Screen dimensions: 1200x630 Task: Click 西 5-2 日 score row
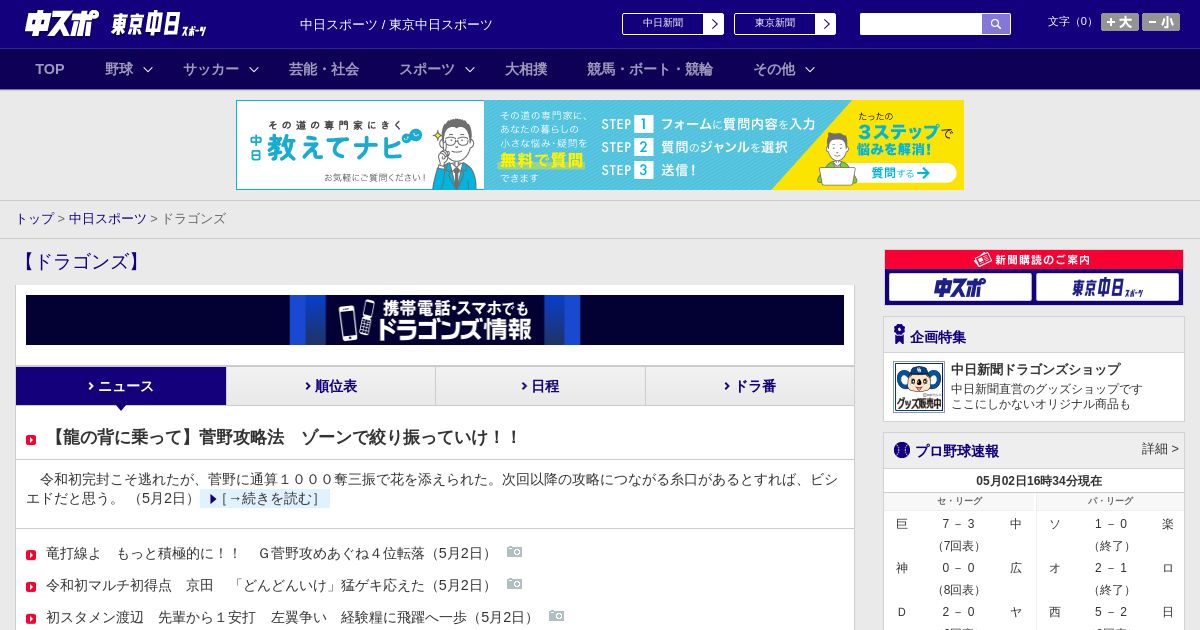coord(1111,612)
